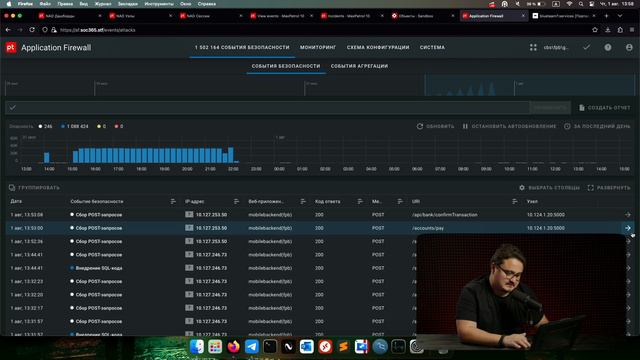640x360 pixels.
Task: Open details arrow for /accounts/pay event row
Action: (628, 228)
